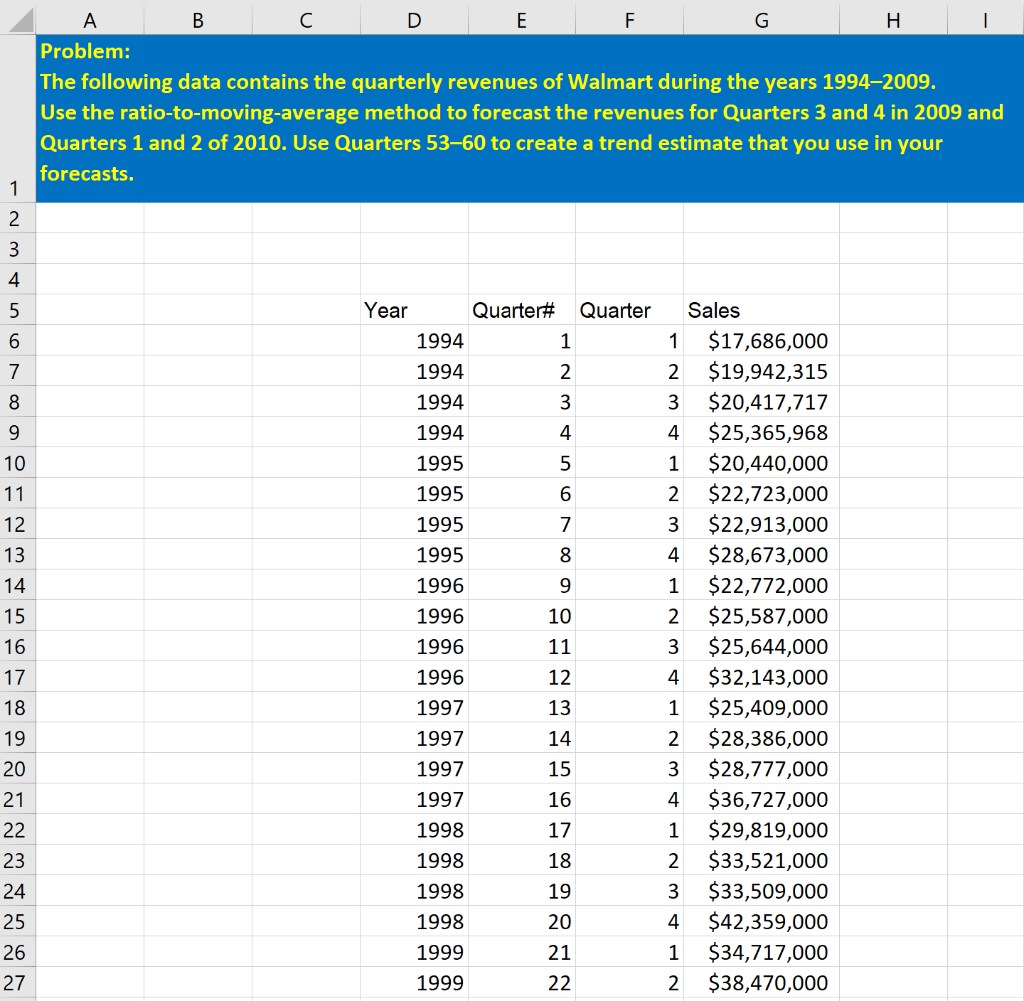The width and height of the screenshot is (1024, 1001).
Task: Select the cell with Quarter# value 22
Action: point(521,982)
